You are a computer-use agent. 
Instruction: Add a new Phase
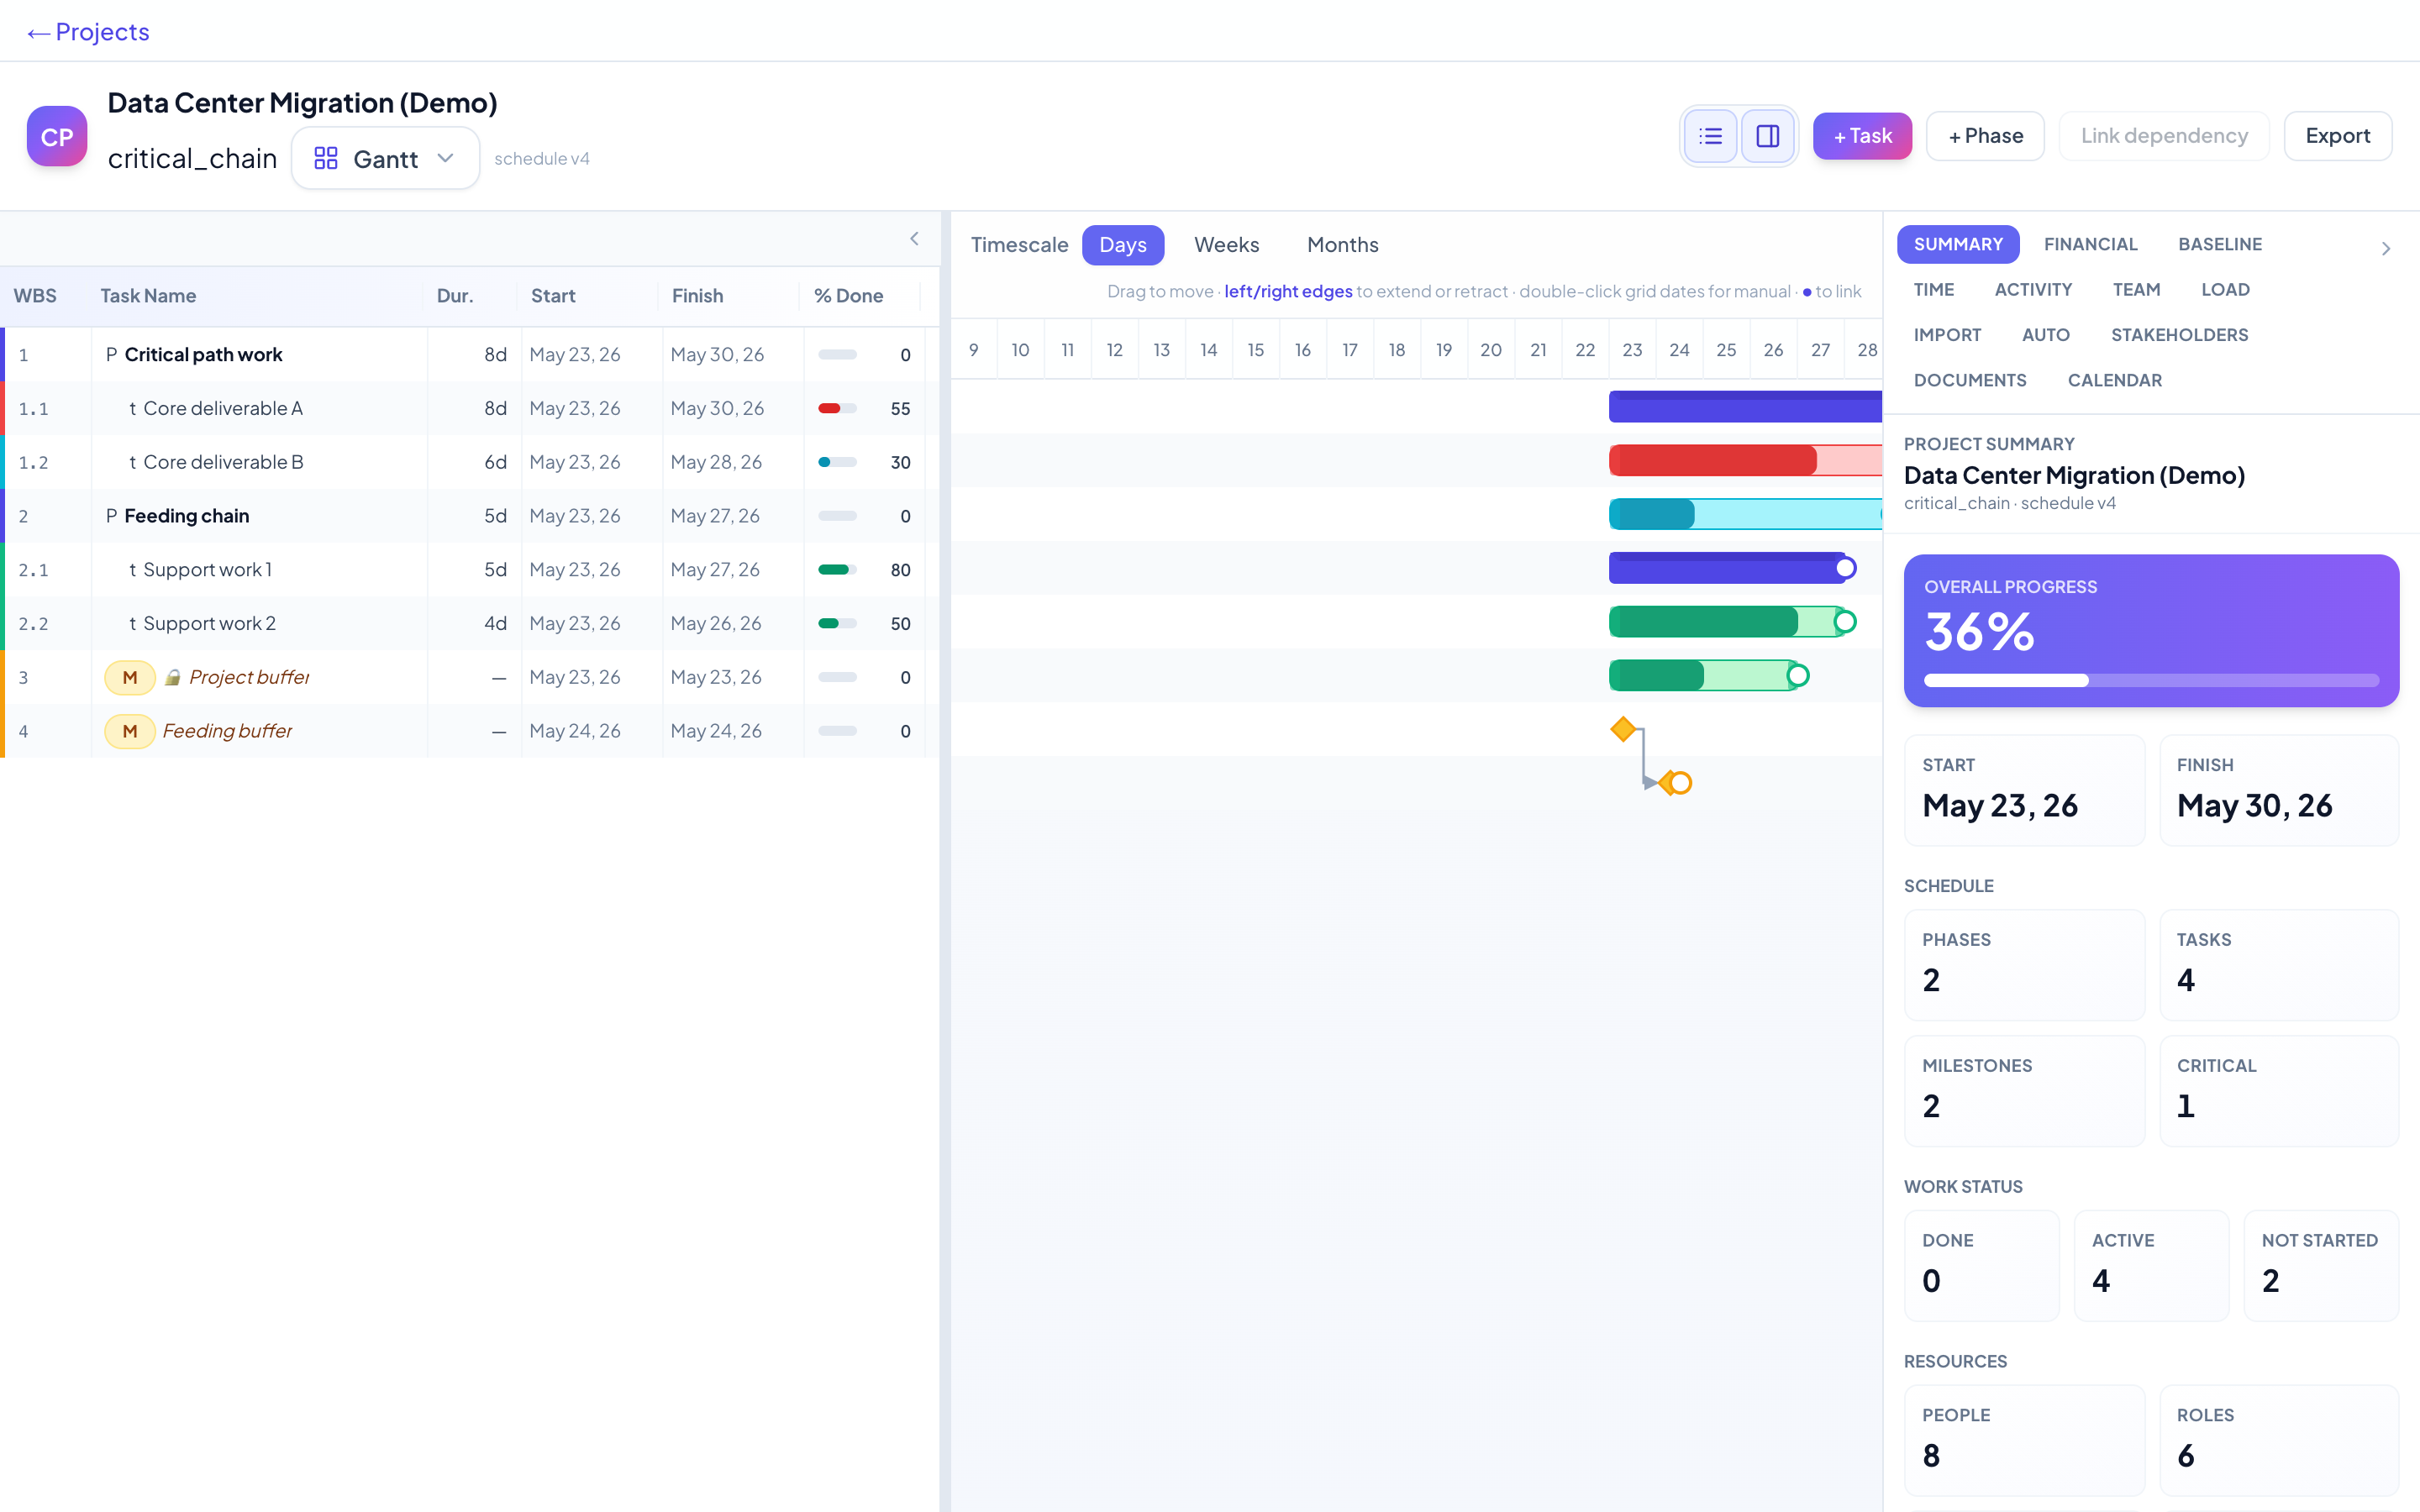pos(1985,136)
